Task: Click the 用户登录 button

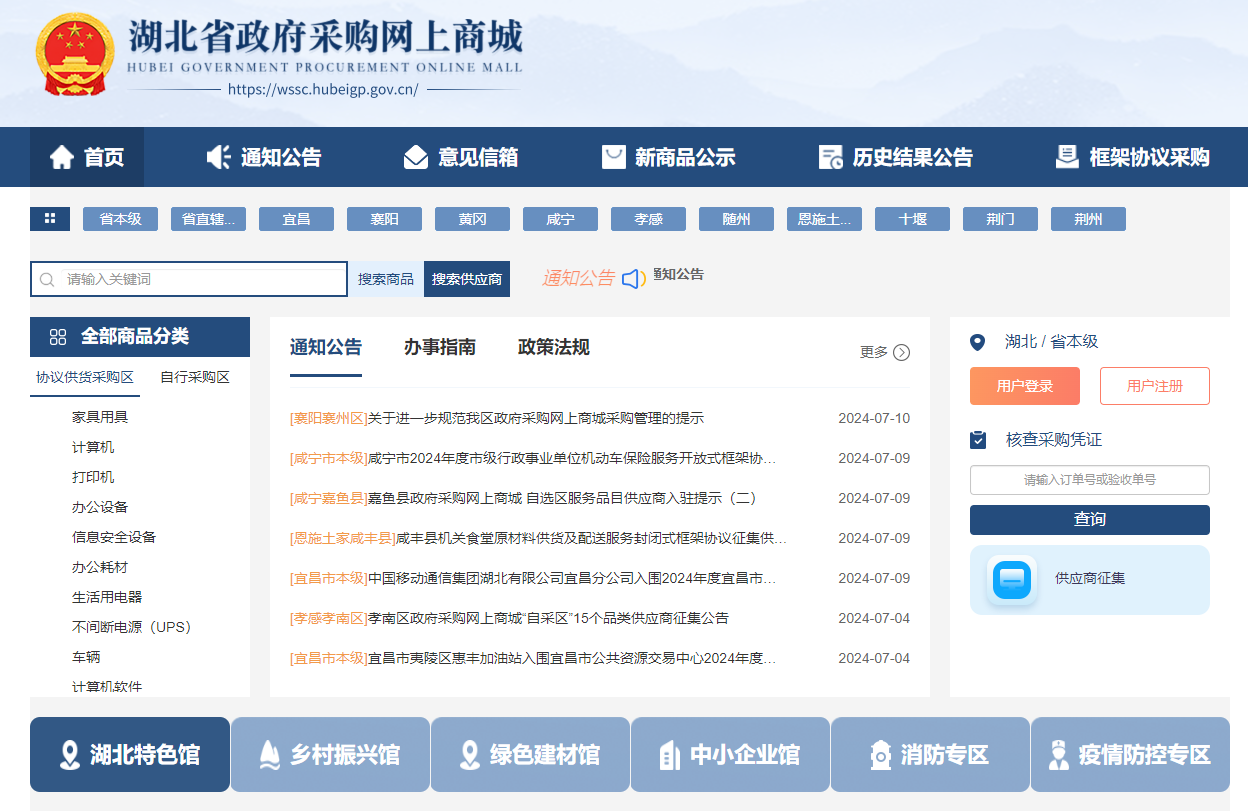Action: [1024, 385]
